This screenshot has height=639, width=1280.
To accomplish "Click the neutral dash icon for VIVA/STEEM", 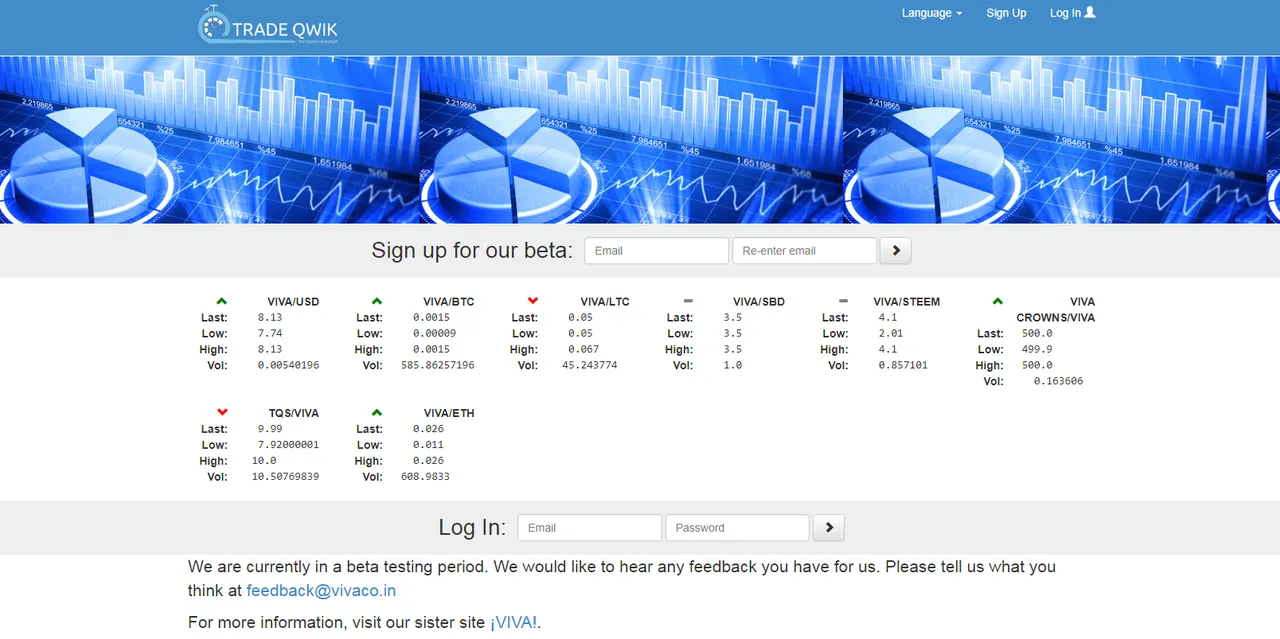I will click(x=843, y=301).
